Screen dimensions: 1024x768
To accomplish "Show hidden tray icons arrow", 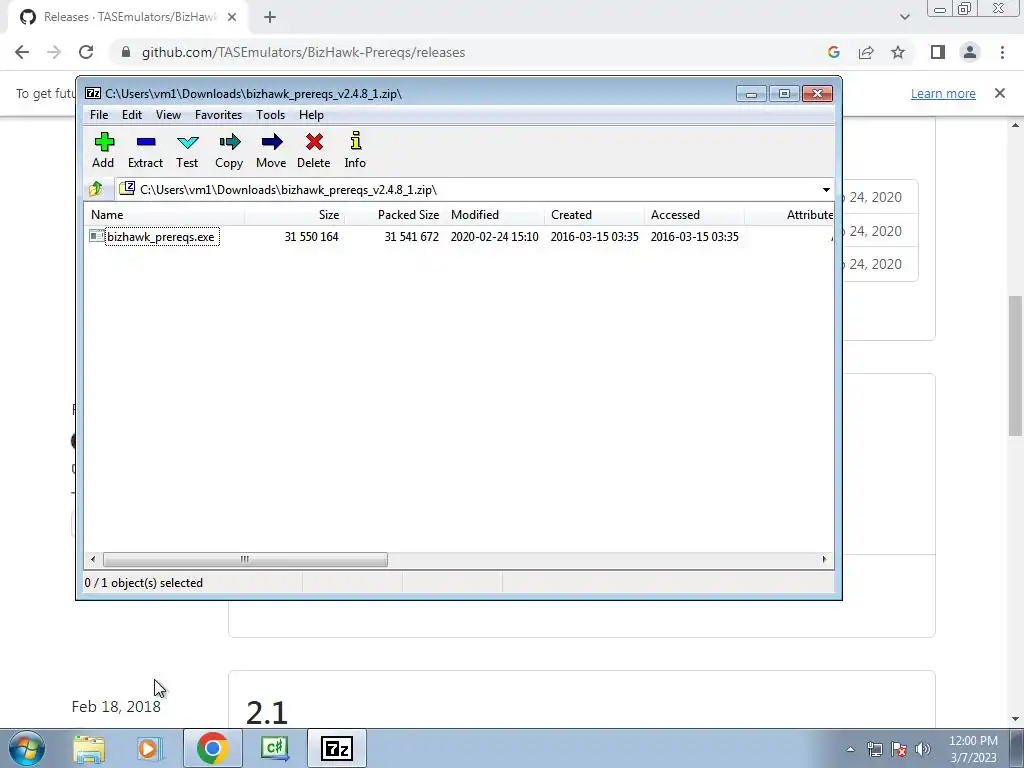I will pyautogui.click(x=850, y=749).
